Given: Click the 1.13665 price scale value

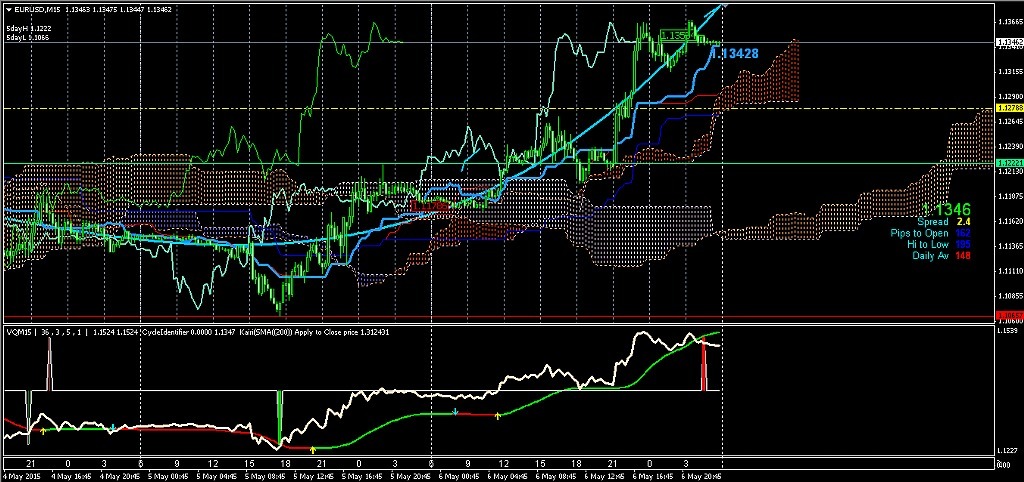Looking at the screenshot, I should 1009,22.
